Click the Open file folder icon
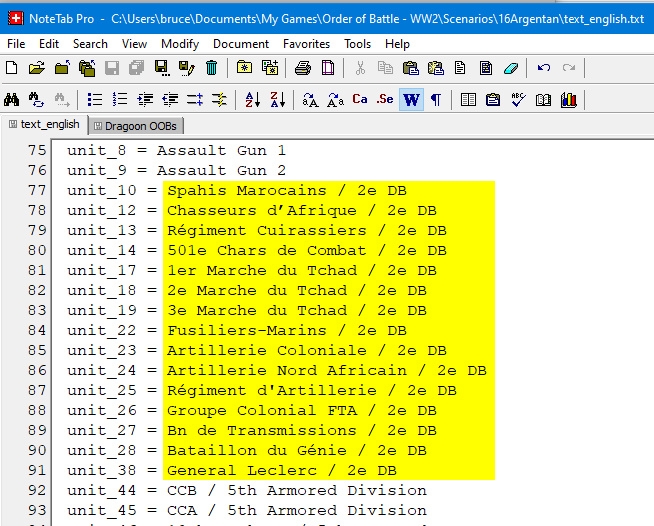 click(x=36, y=68)
